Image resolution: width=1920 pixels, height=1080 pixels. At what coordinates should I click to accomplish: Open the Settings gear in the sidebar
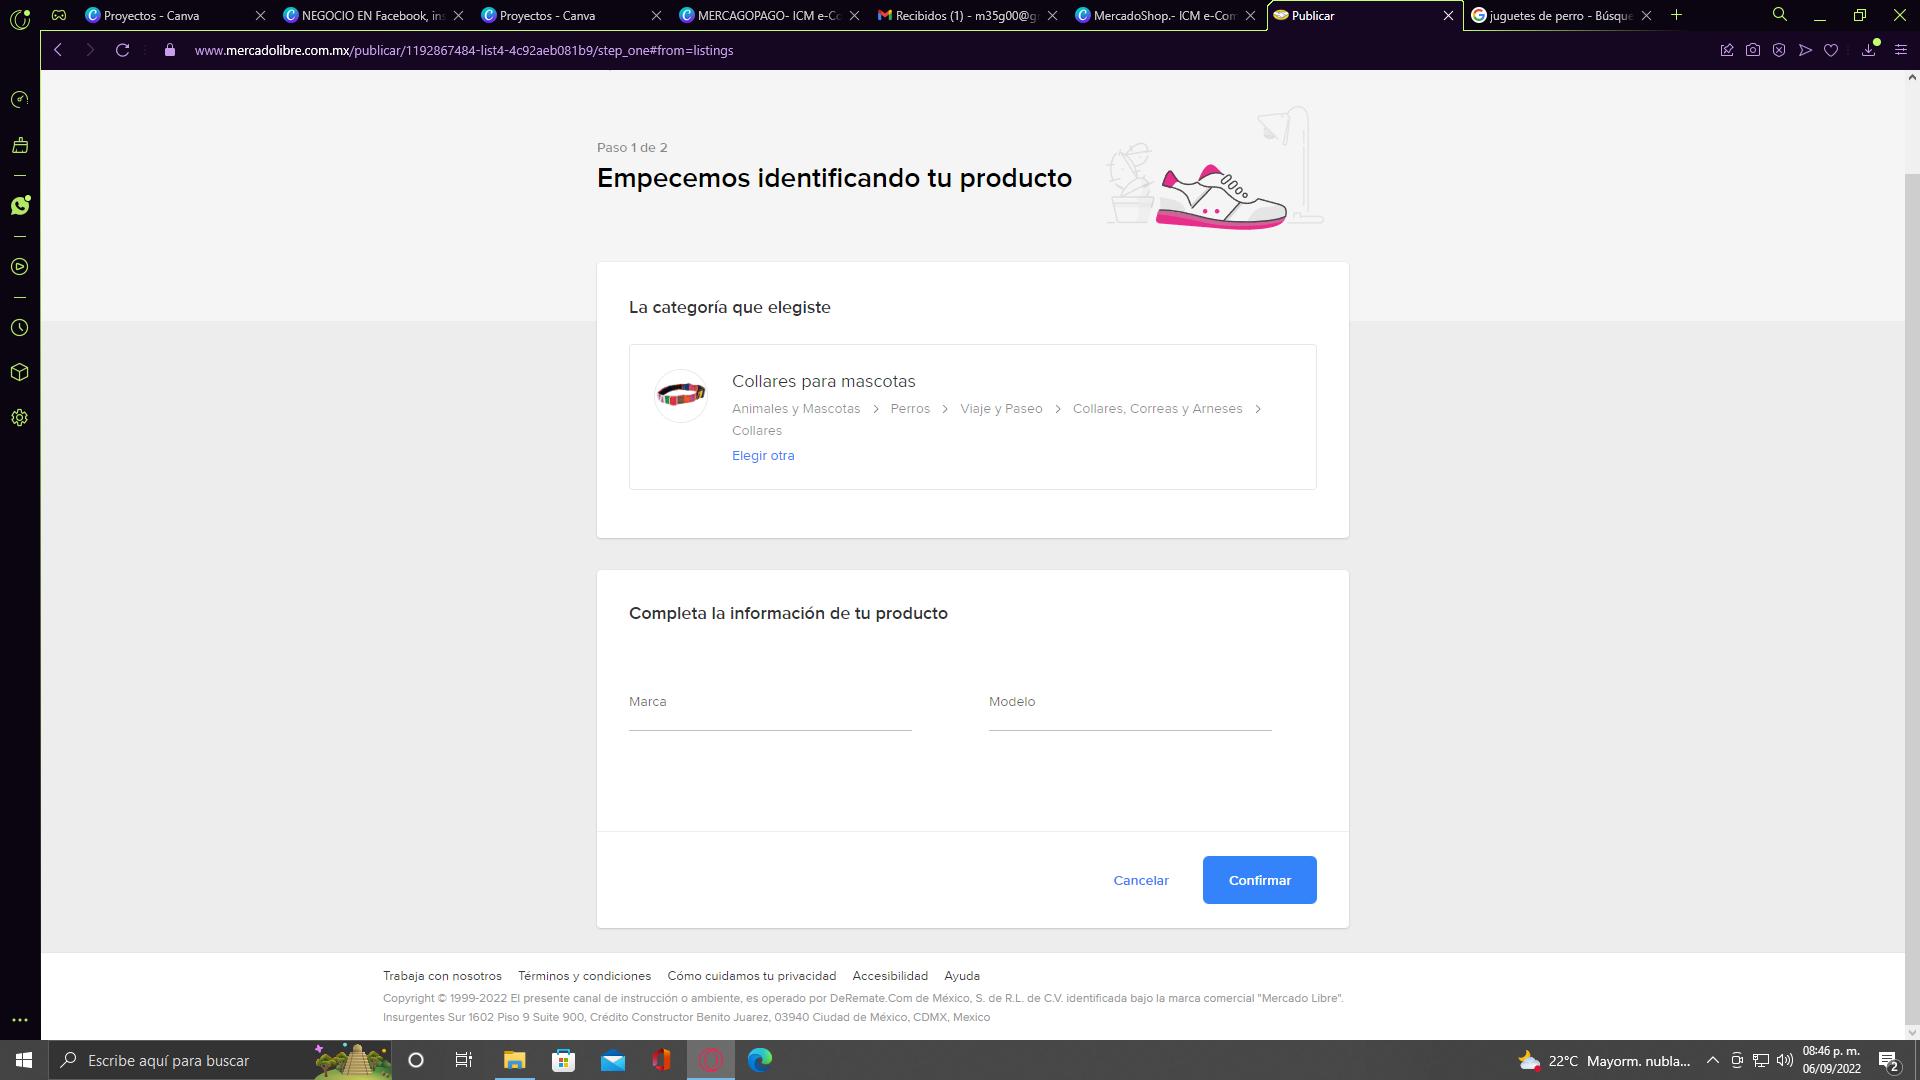click(20, 418)
